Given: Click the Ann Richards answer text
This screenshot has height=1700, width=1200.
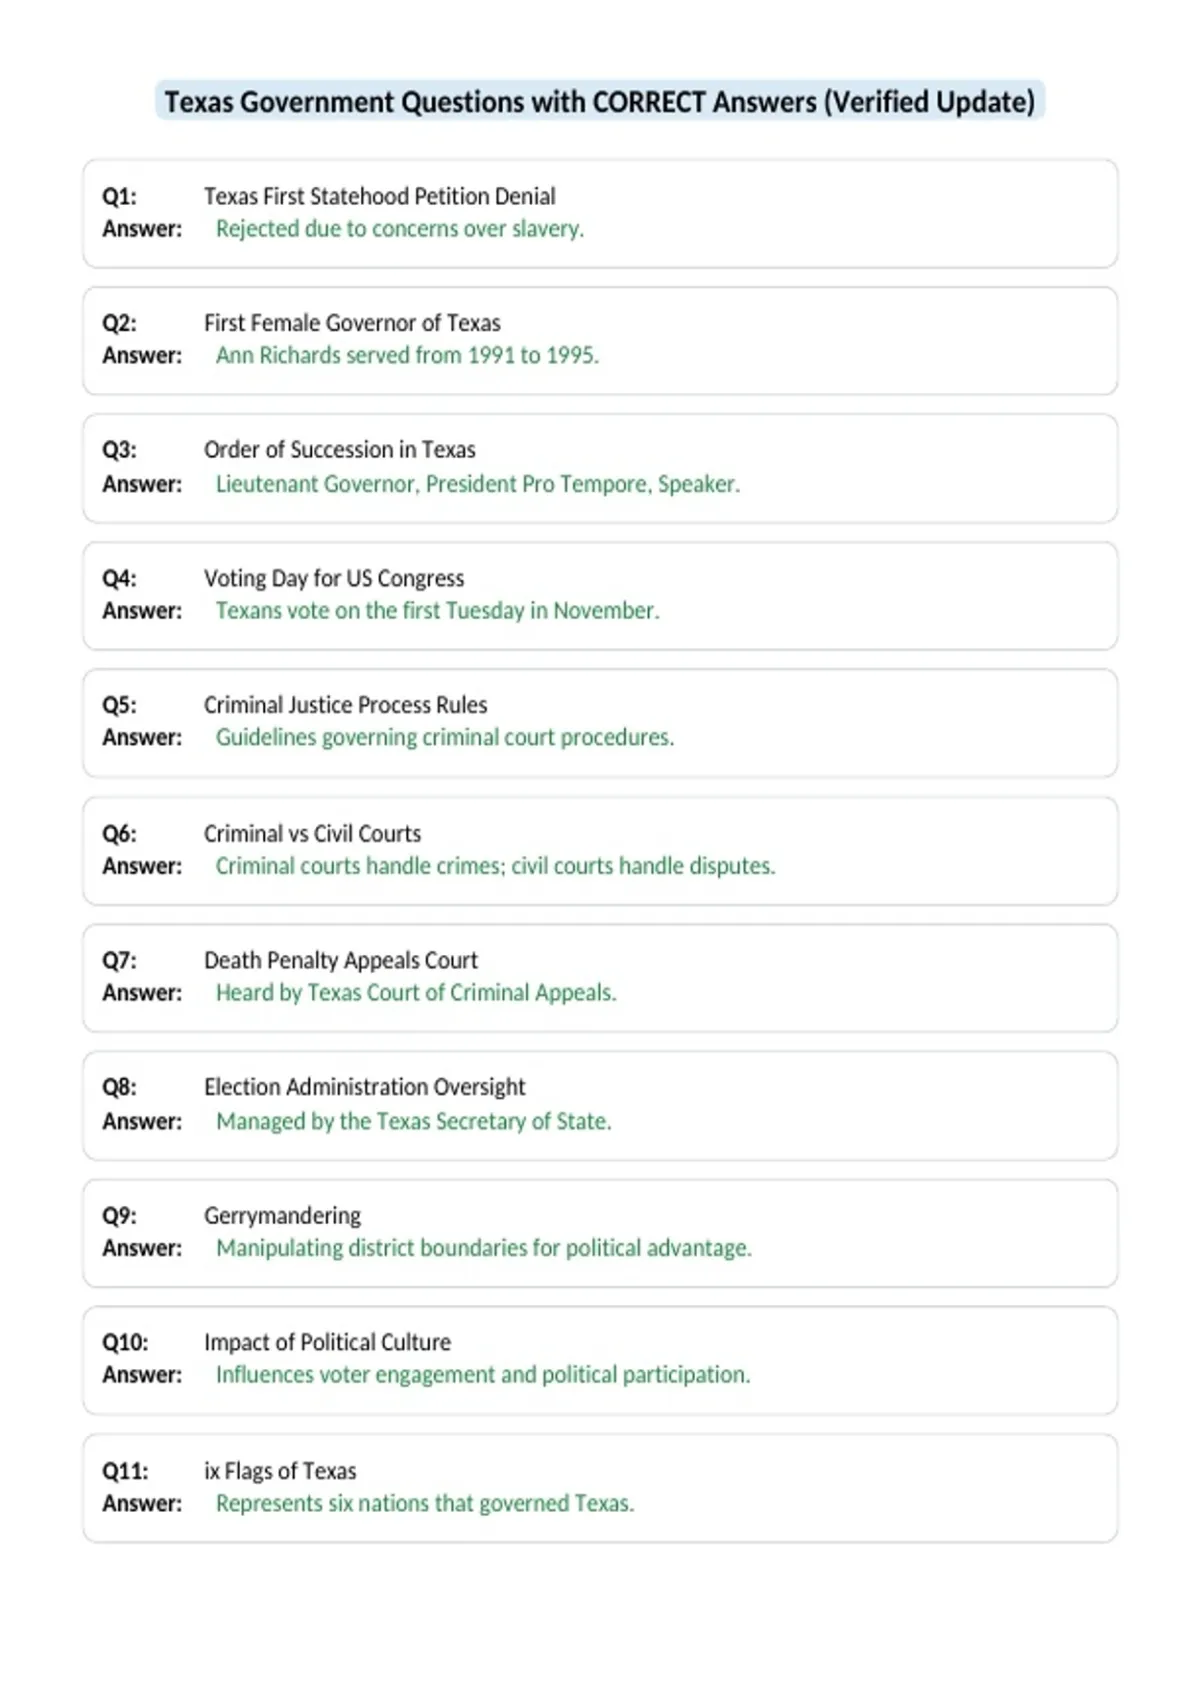Looking at the screenshot, I should (407, 355).
